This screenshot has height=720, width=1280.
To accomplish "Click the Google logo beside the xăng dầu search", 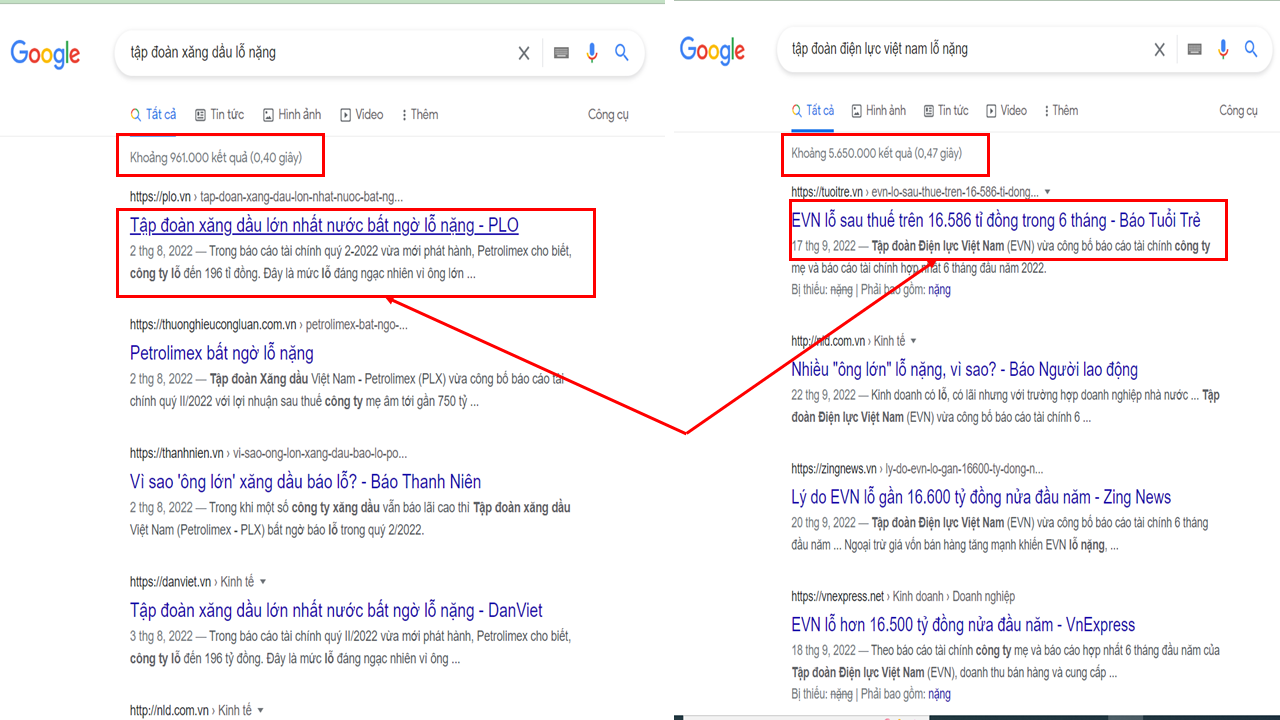I will 45,54.
